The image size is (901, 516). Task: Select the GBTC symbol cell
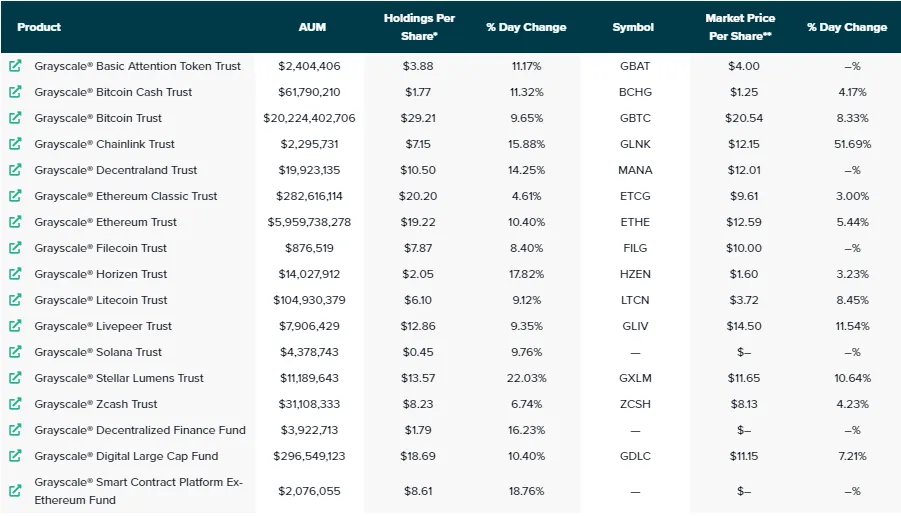[x=635, y=118]
